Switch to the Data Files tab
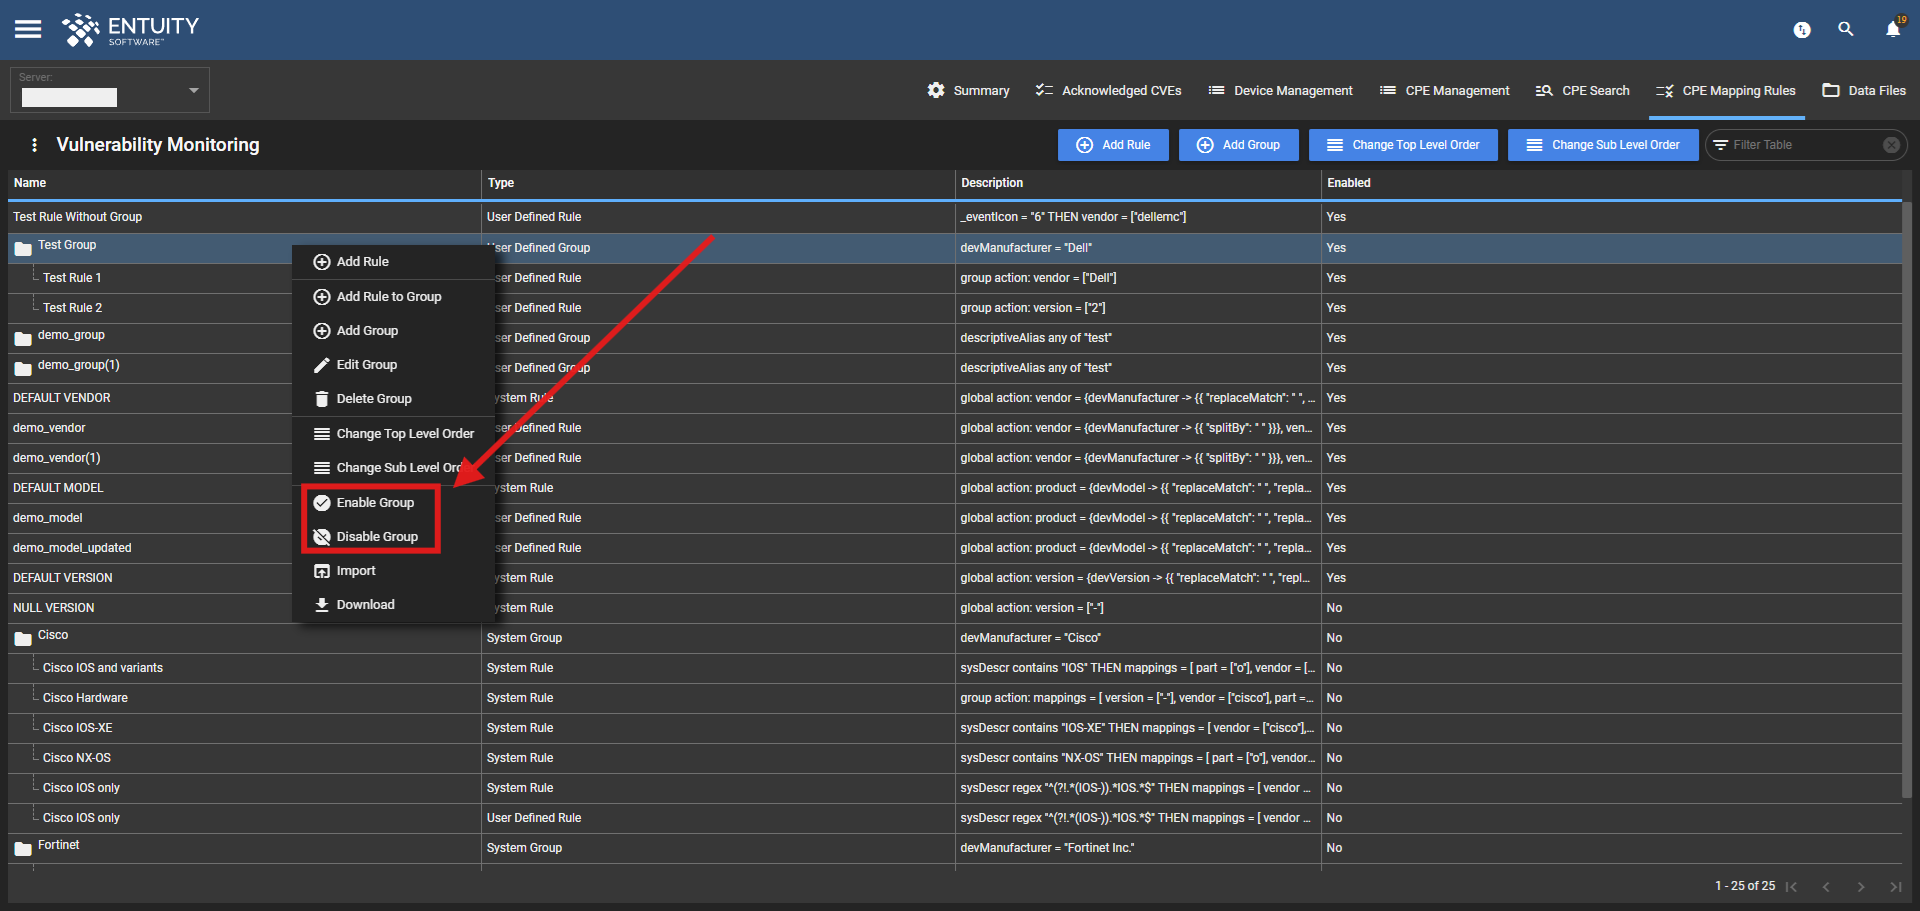Viewport: 1920px width, 911px height. click(x=1864, y=90)
